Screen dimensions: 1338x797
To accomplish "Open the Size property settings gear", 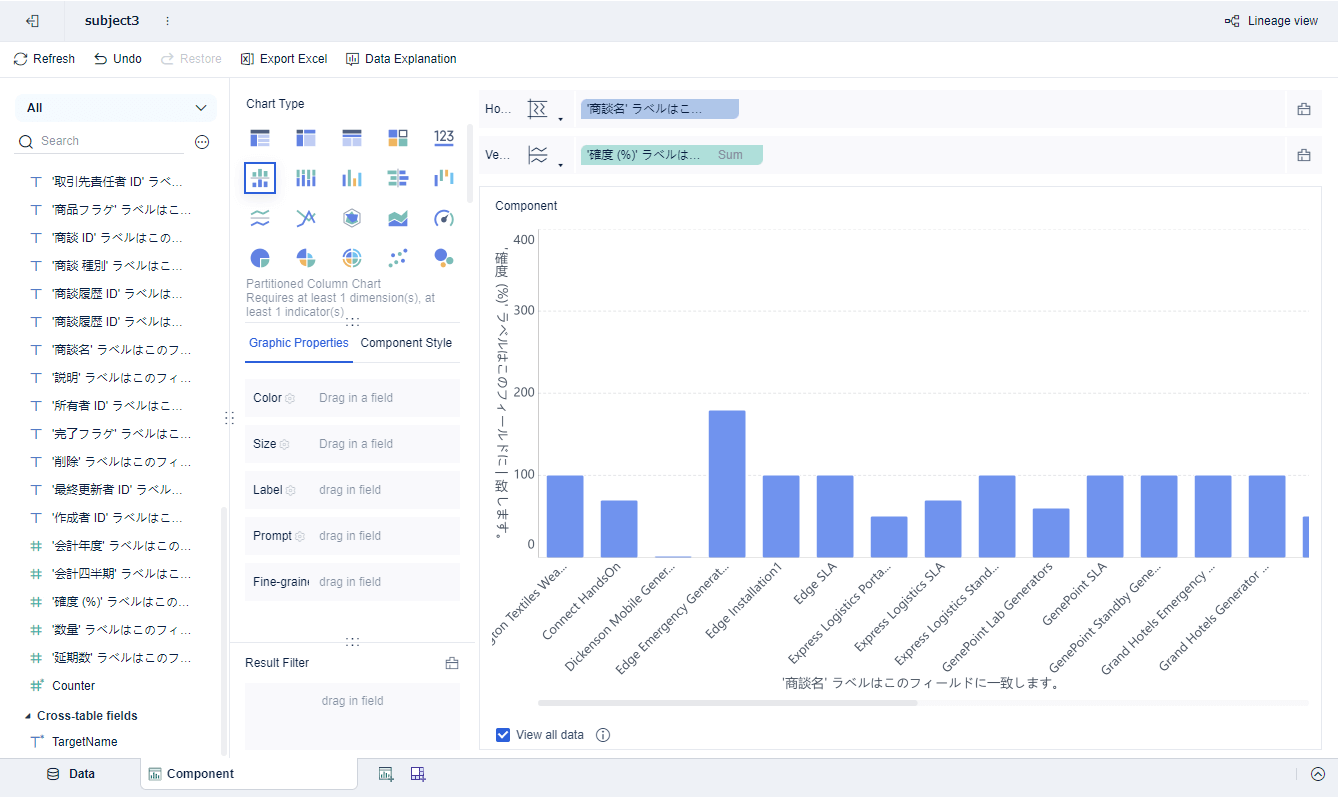I will [284, 444].
